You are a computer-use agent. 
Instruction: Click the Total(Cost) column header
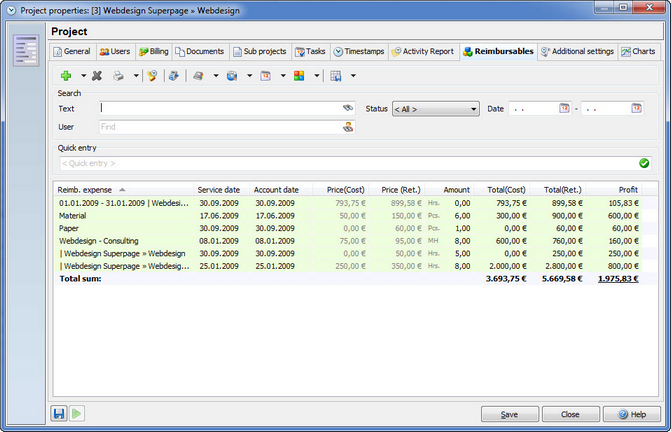(x=501, y=189)
